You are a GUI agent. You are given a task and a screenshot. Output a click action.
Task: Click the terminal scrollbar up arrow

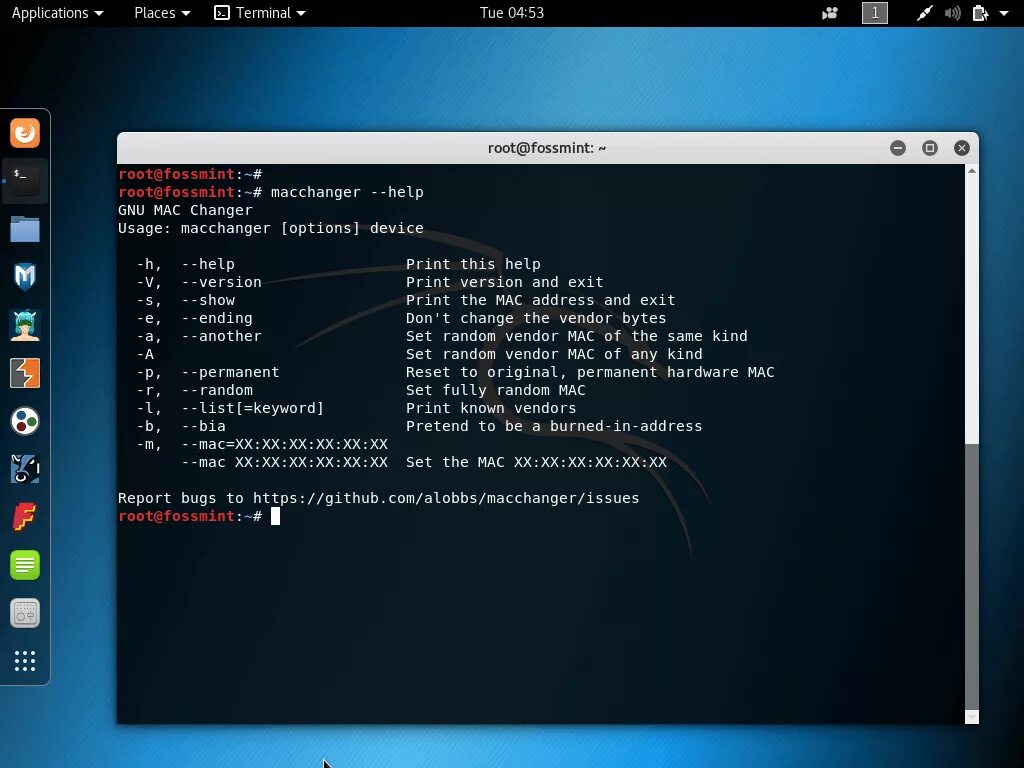pyautogui.click(x=972, y=171)
